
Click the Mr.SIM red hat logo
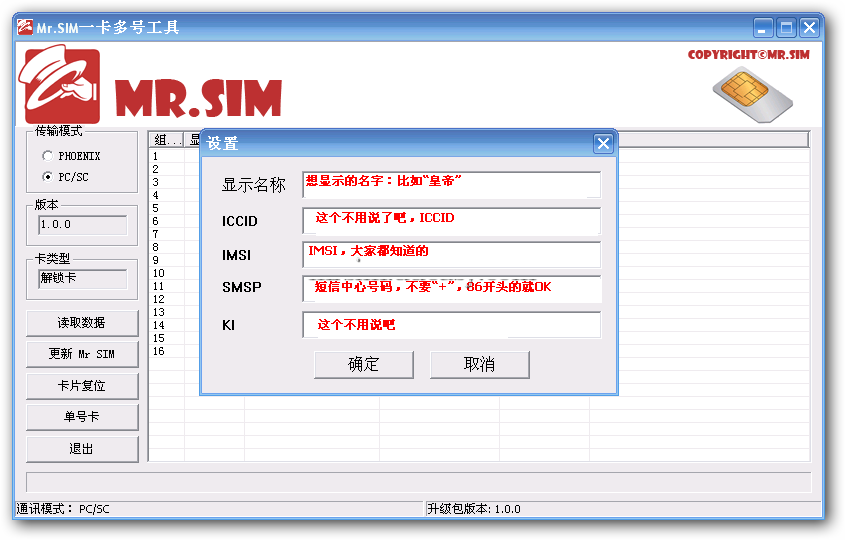point(59,84)
